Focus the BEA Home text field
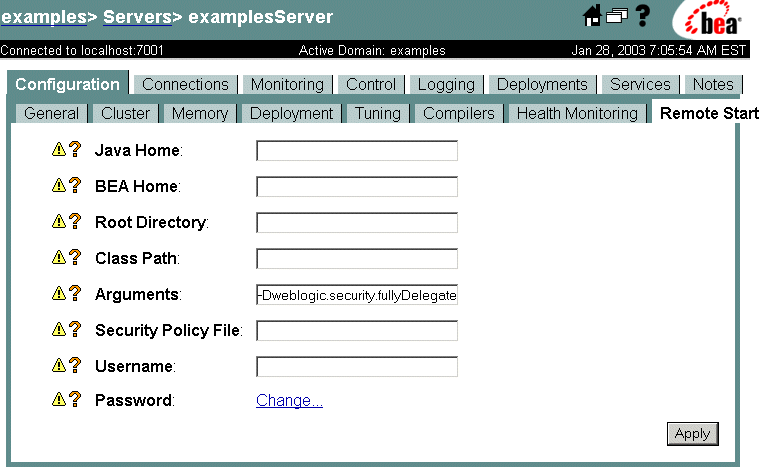 357,186
